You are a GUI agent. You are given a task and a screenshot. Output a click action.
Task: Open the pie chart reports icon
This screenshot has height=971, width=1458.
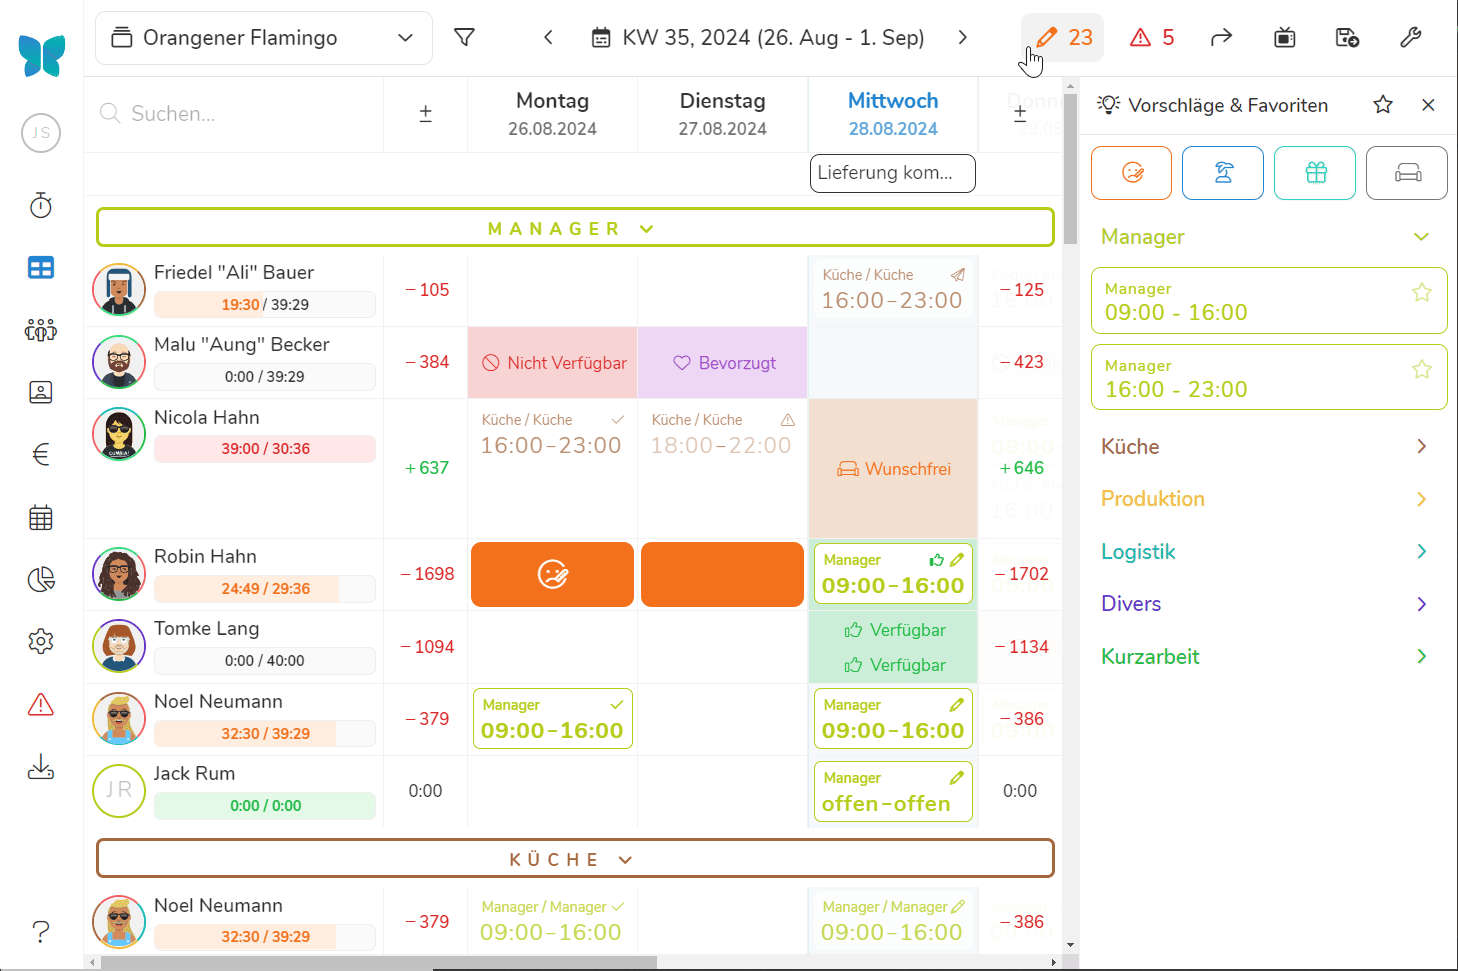pos(41,580)
